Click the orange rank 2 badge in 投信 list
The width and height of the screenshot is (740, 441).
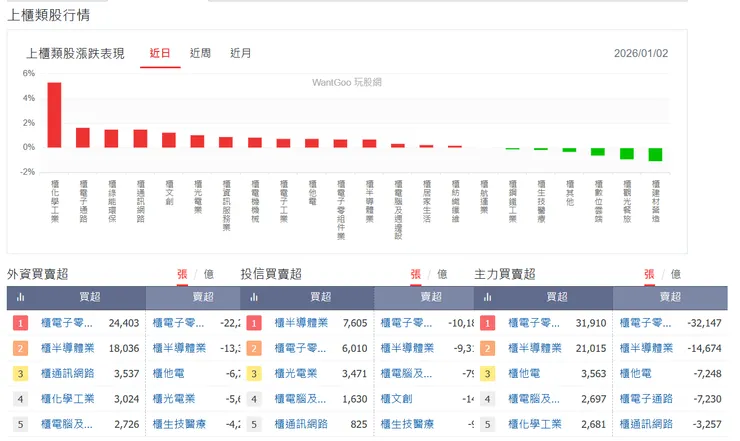point(254,348)
